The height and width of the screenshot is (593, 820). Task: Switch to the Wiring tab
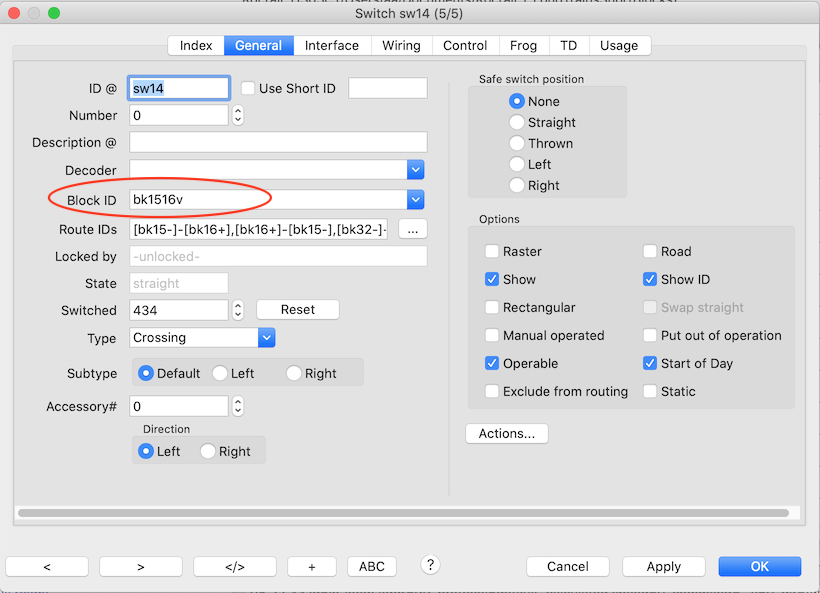pos(401,46)
